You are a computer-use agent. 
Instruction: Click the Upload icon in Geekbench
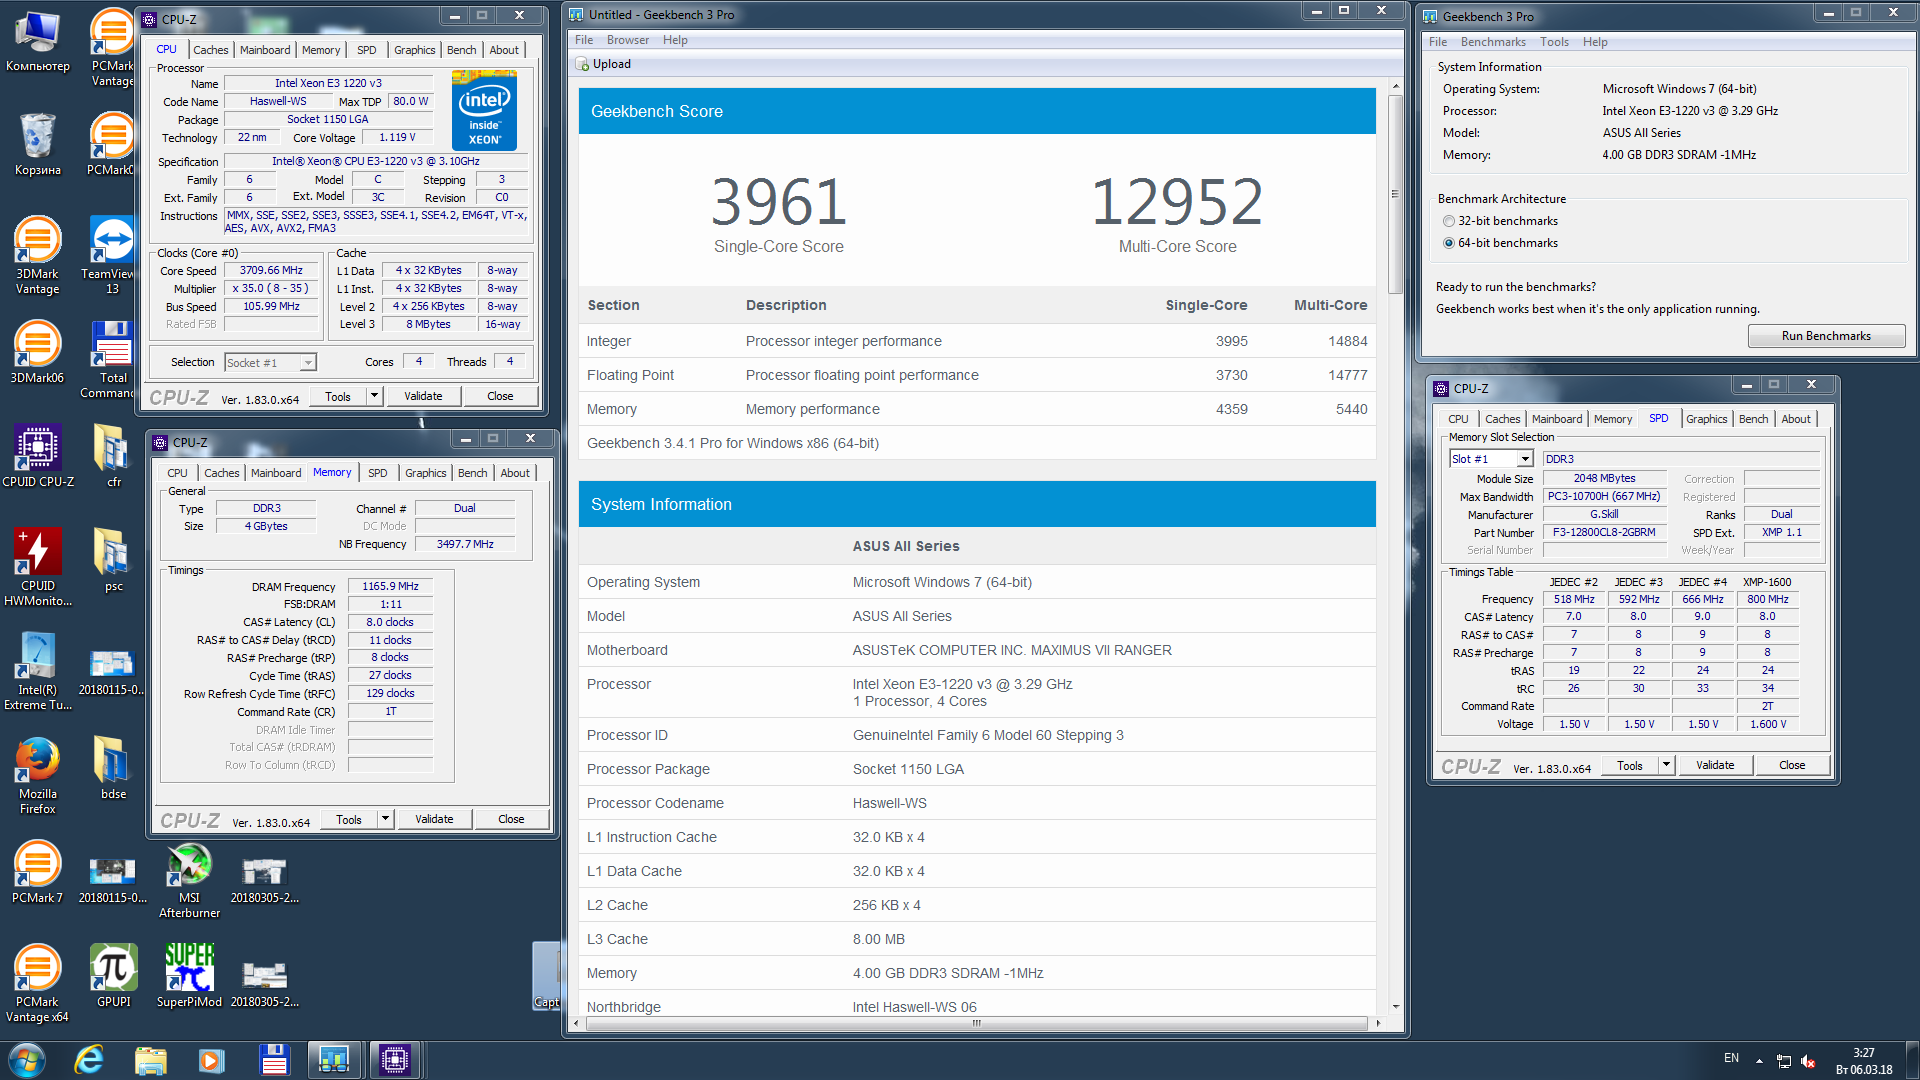[583, 64]
